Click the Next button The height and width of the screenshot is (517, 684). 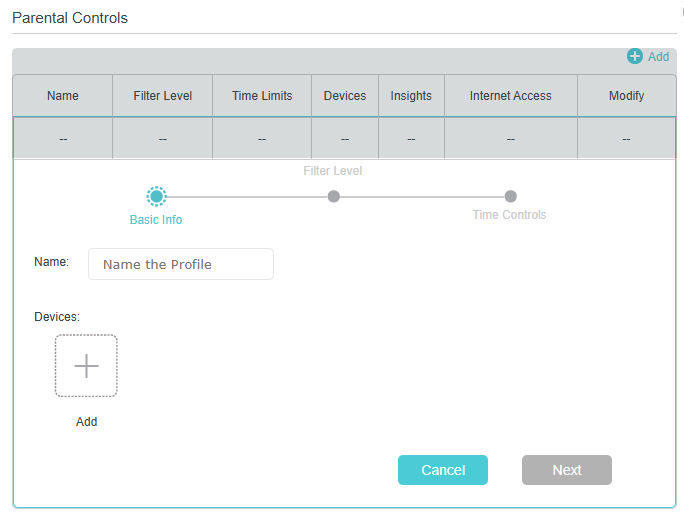click(567, 470)
